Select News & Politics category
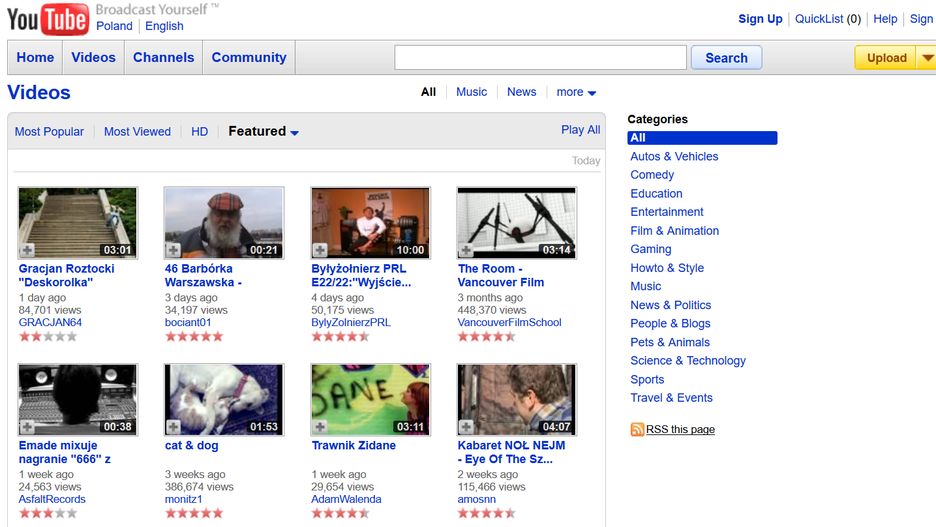The height and width of the screenshot is (527, 936). (x=670, y=305)
